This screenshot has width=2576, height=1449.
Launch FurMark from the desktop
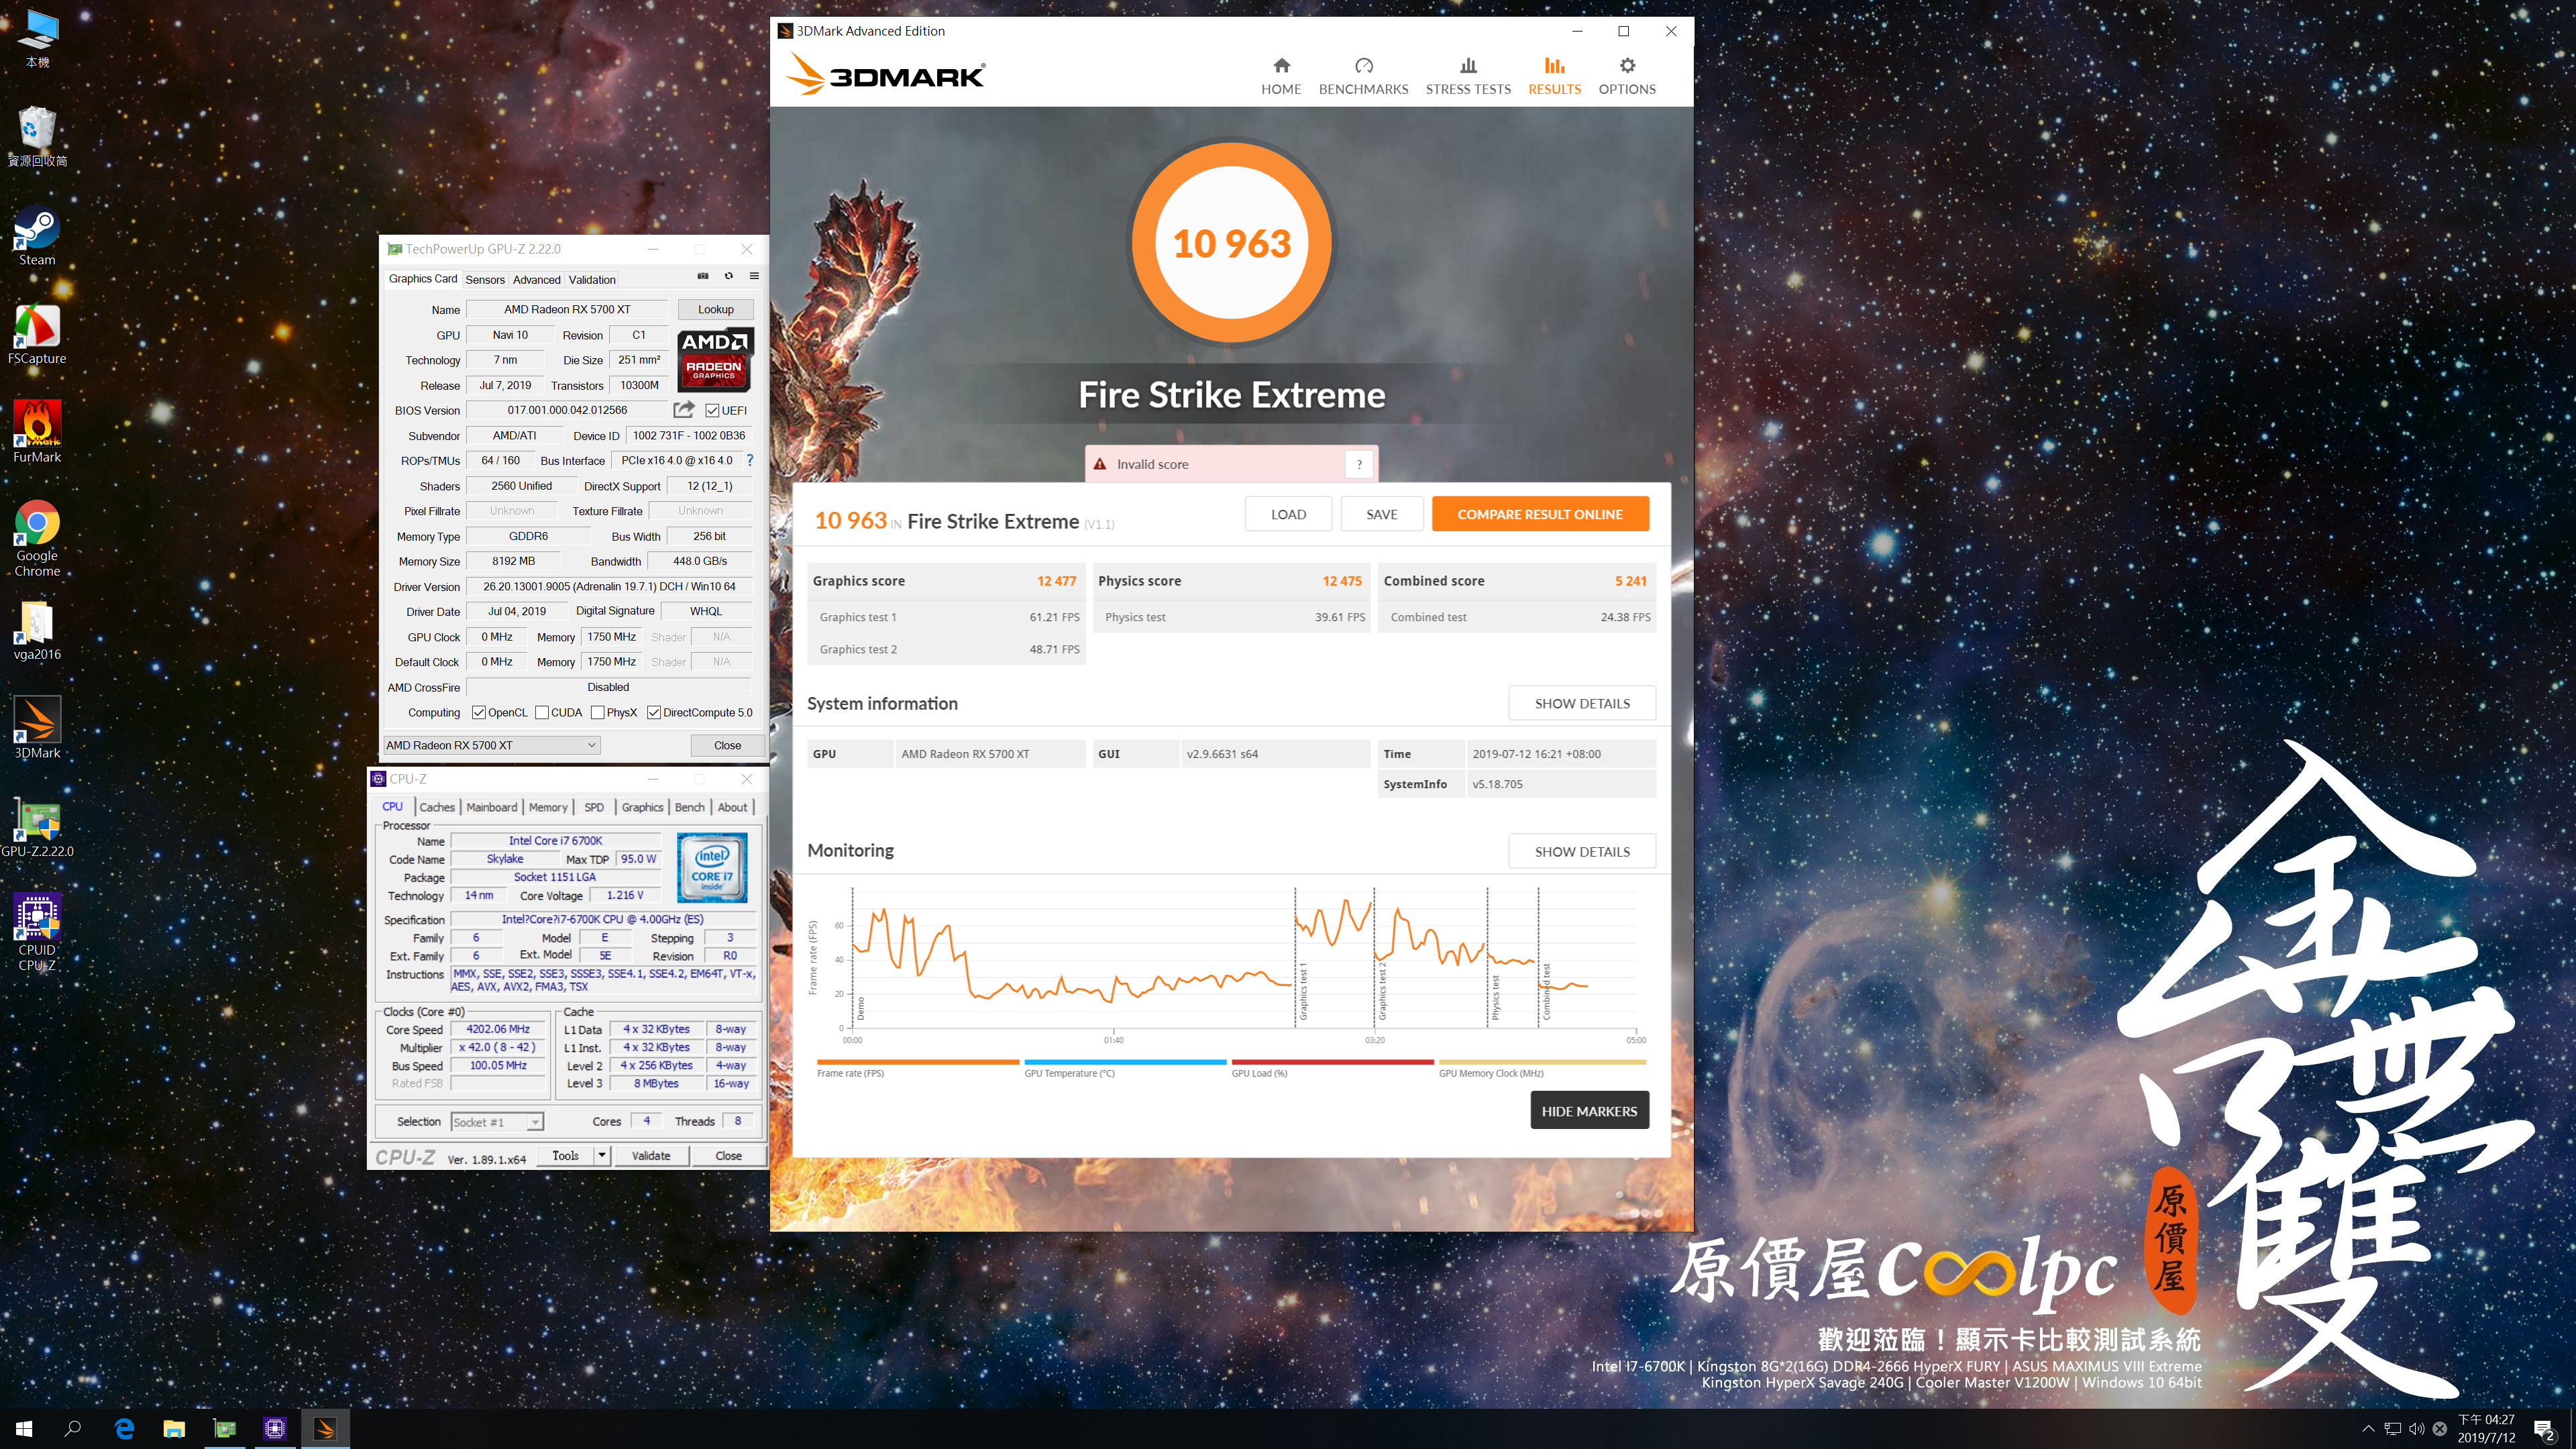tap(37, 433)
